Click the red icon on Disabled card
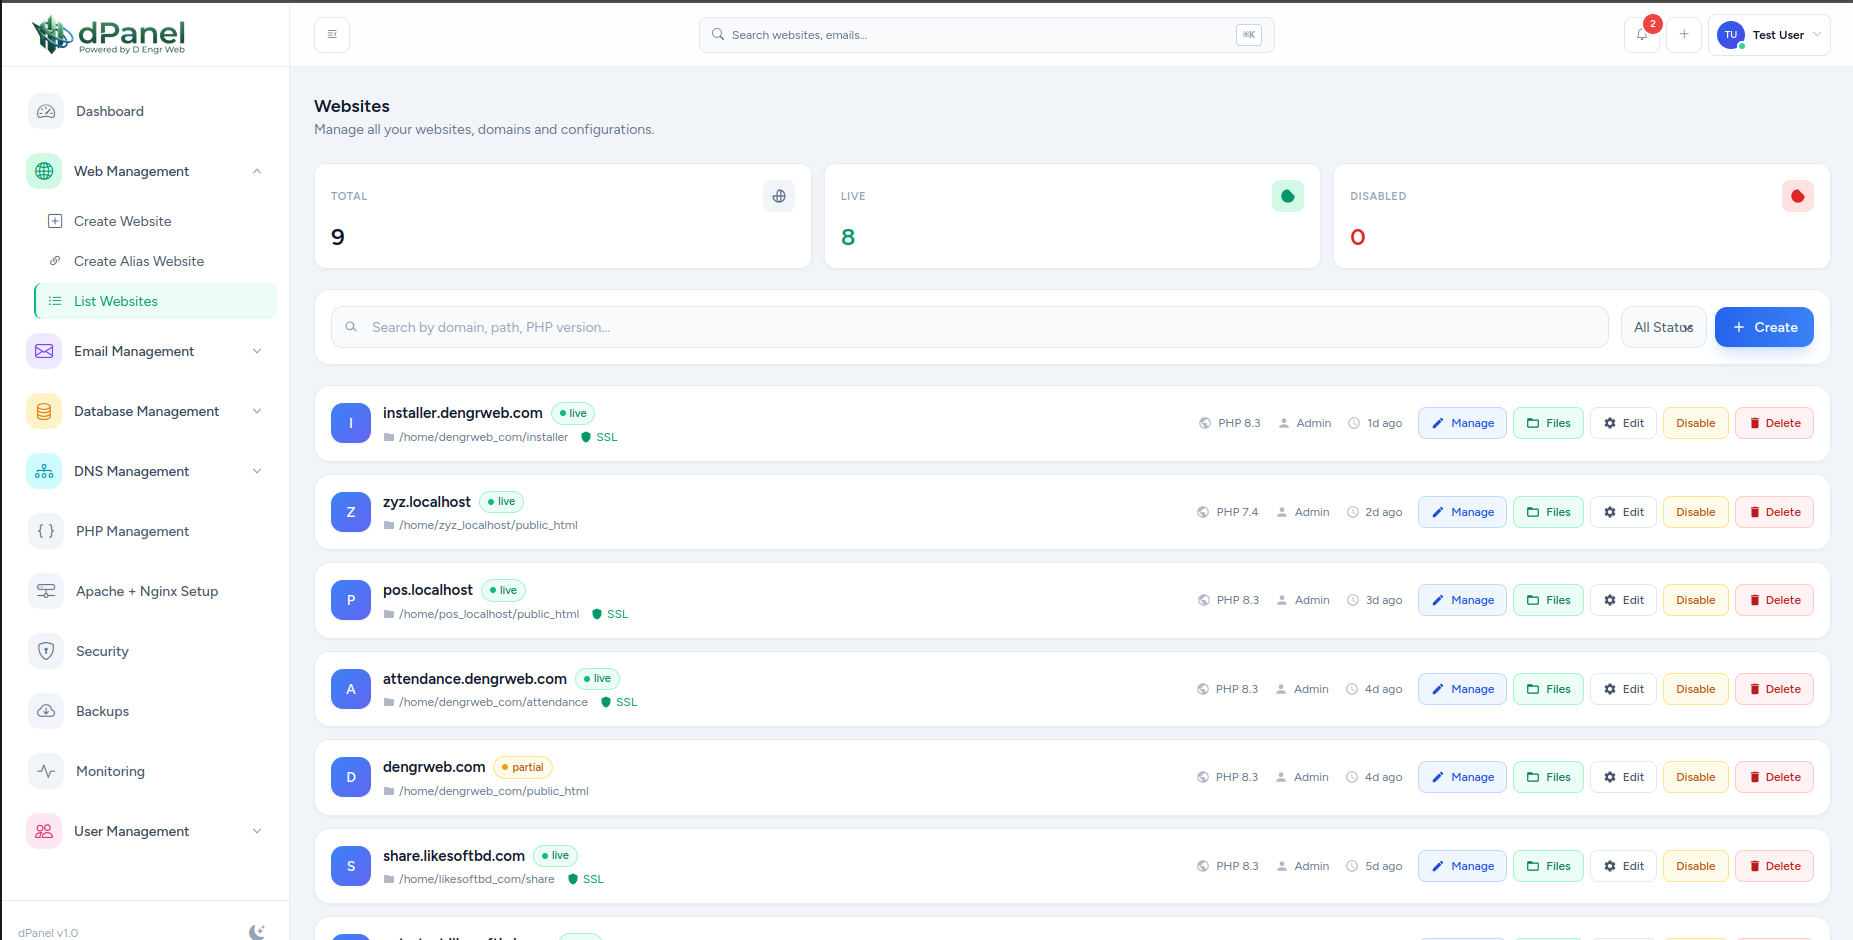 pos(1798,196)
